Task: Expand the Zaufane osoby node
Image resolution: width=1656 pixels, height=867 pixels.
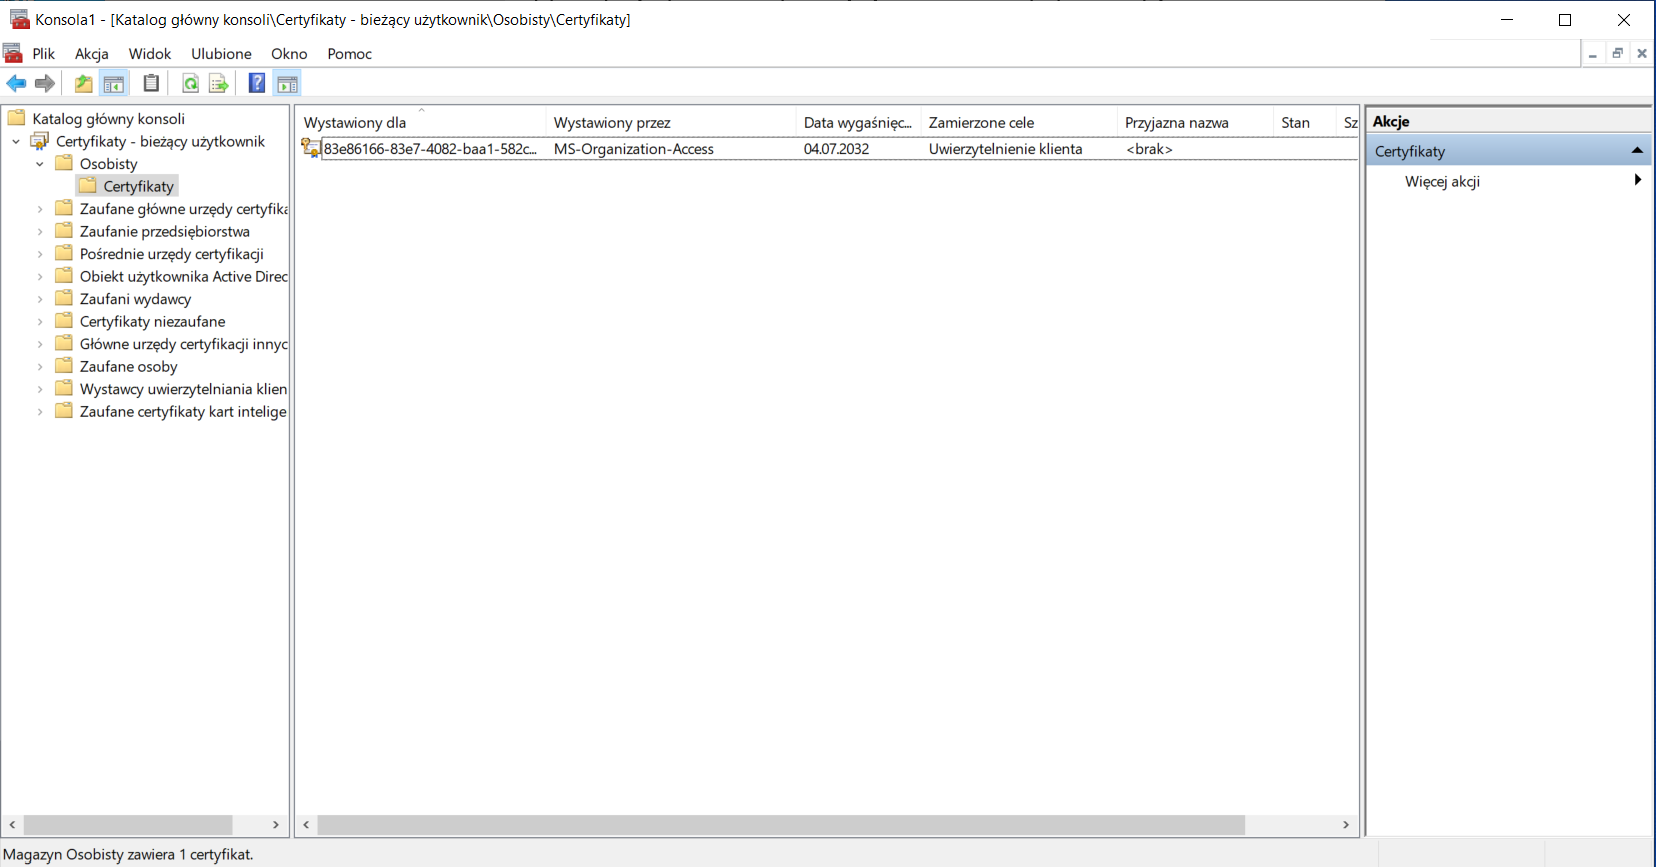Action: click(x=40, y=367)
